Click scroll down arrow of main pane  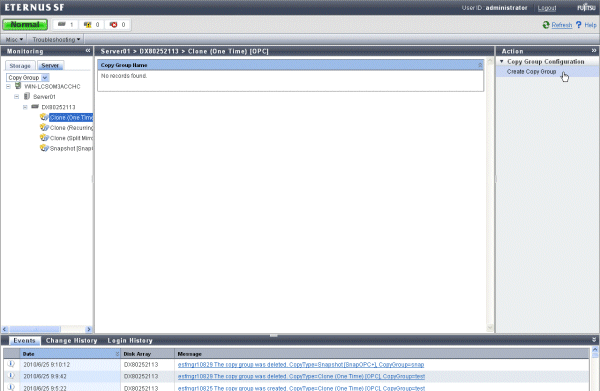(490, 327)
